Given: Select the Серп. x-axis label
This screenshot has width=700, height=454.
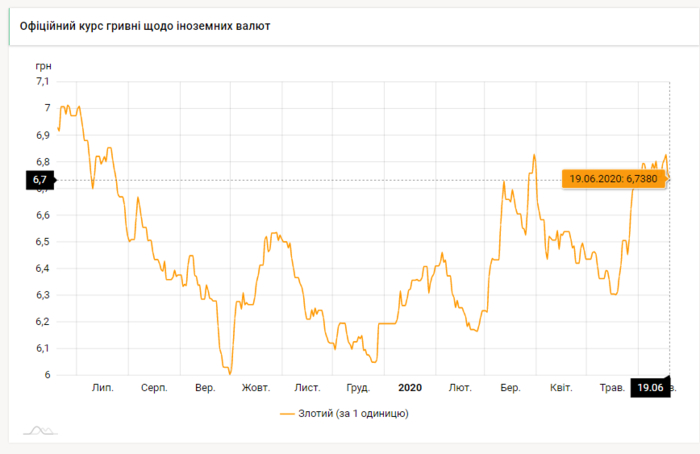Looking at the screenshot, I should (x=154, y=387).
